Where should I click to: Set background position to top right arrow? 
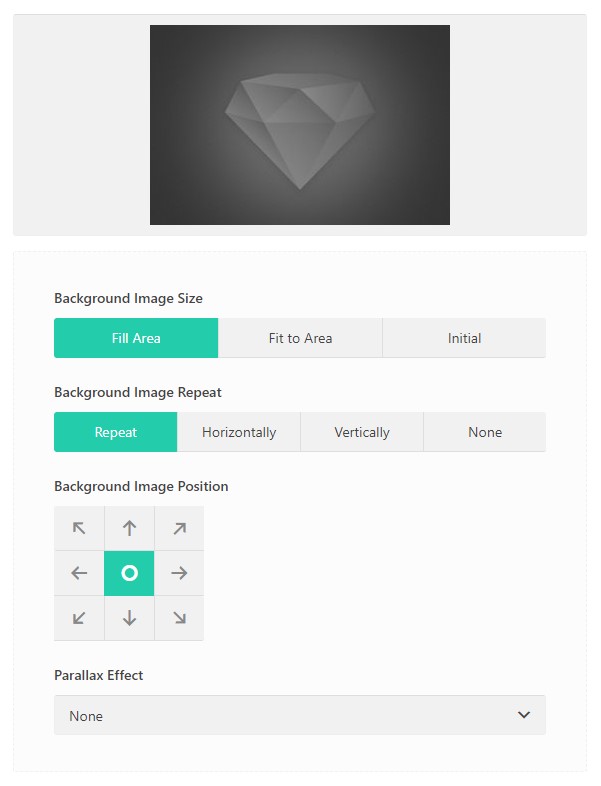[x=179, y=528]
